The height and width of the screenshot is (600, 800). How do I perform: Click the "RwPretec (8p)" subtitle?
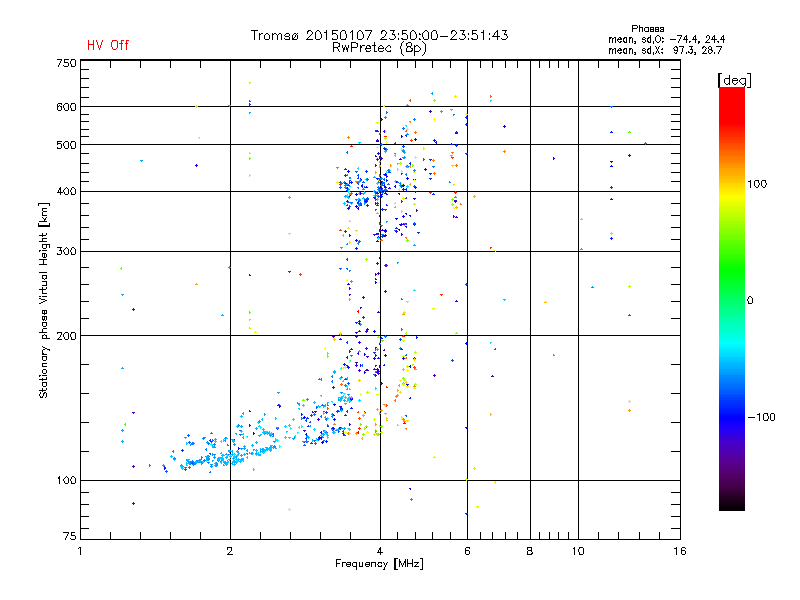click(379, 48)
